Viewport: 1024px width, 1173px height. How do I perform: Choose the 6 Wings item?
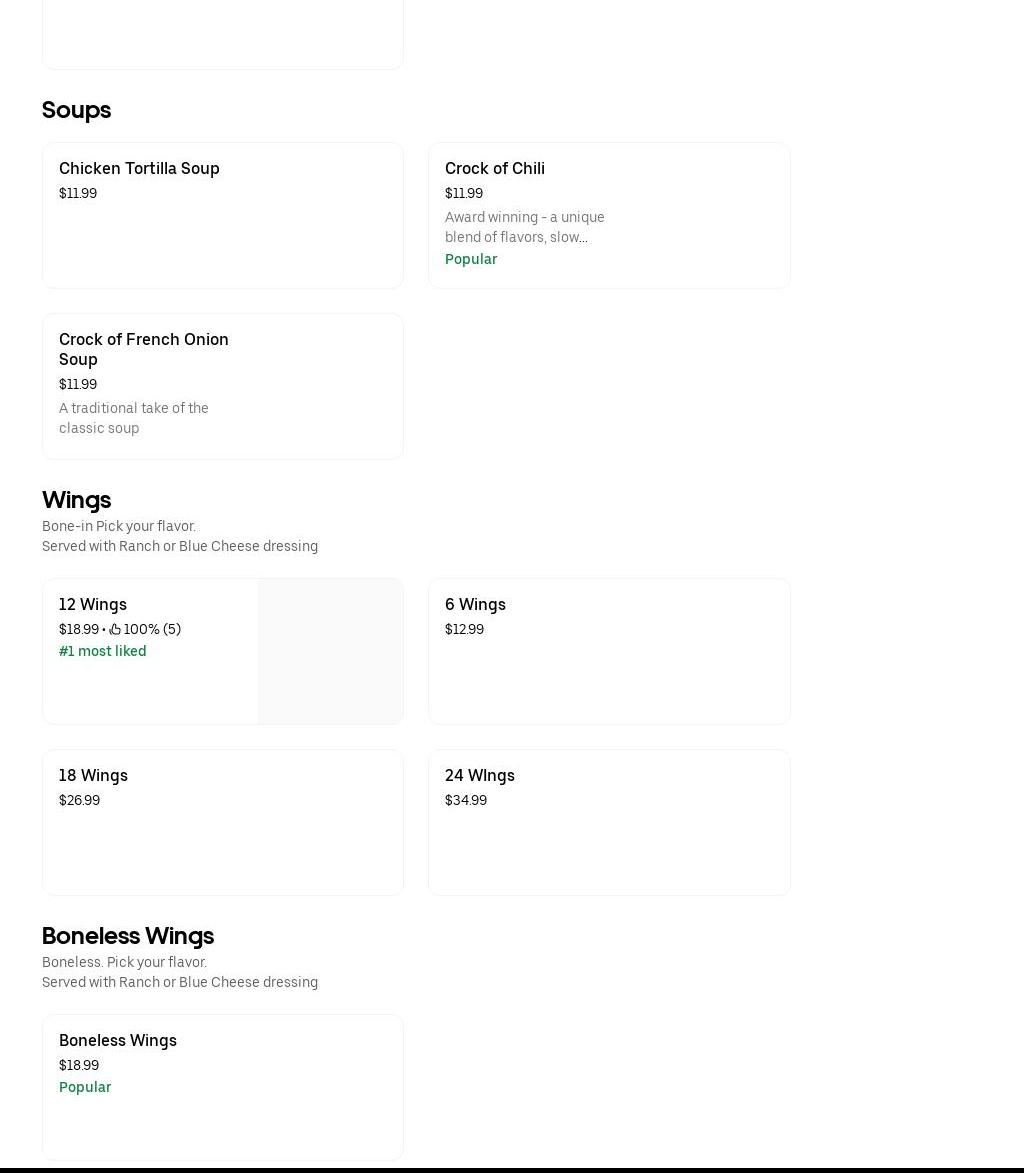click(609, 651)
